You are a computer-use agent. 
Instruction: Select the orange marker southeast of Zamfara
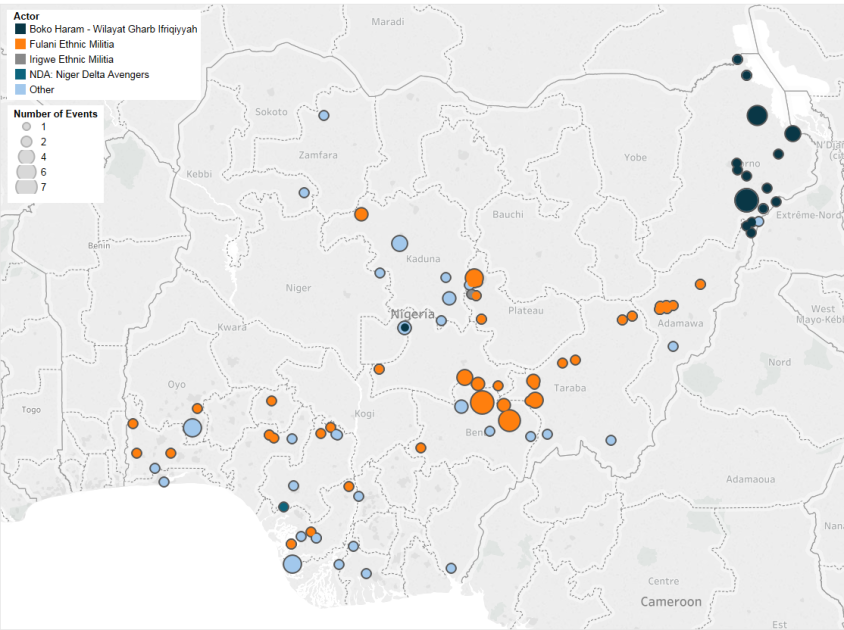tap(361, 214)
